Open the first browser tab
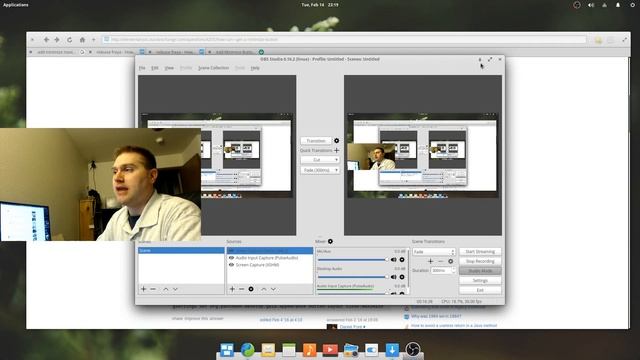The image size is (640, 360). (x=56, y=52)
